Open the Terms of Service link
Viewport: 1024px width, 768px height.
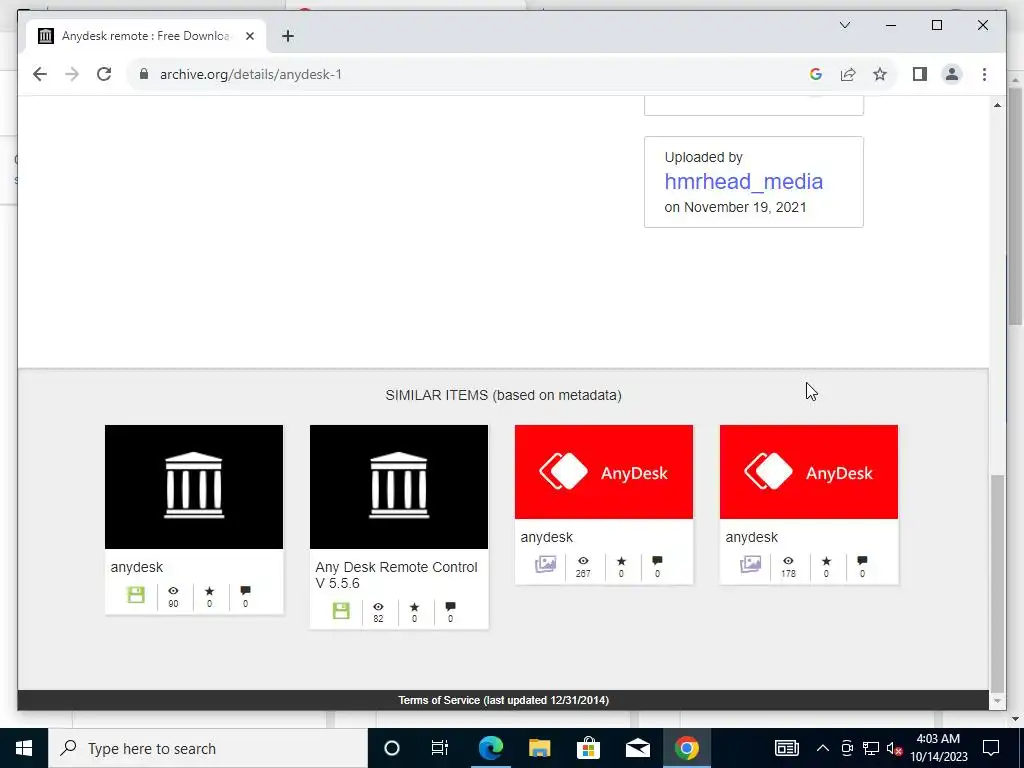[x=504, y=700]
